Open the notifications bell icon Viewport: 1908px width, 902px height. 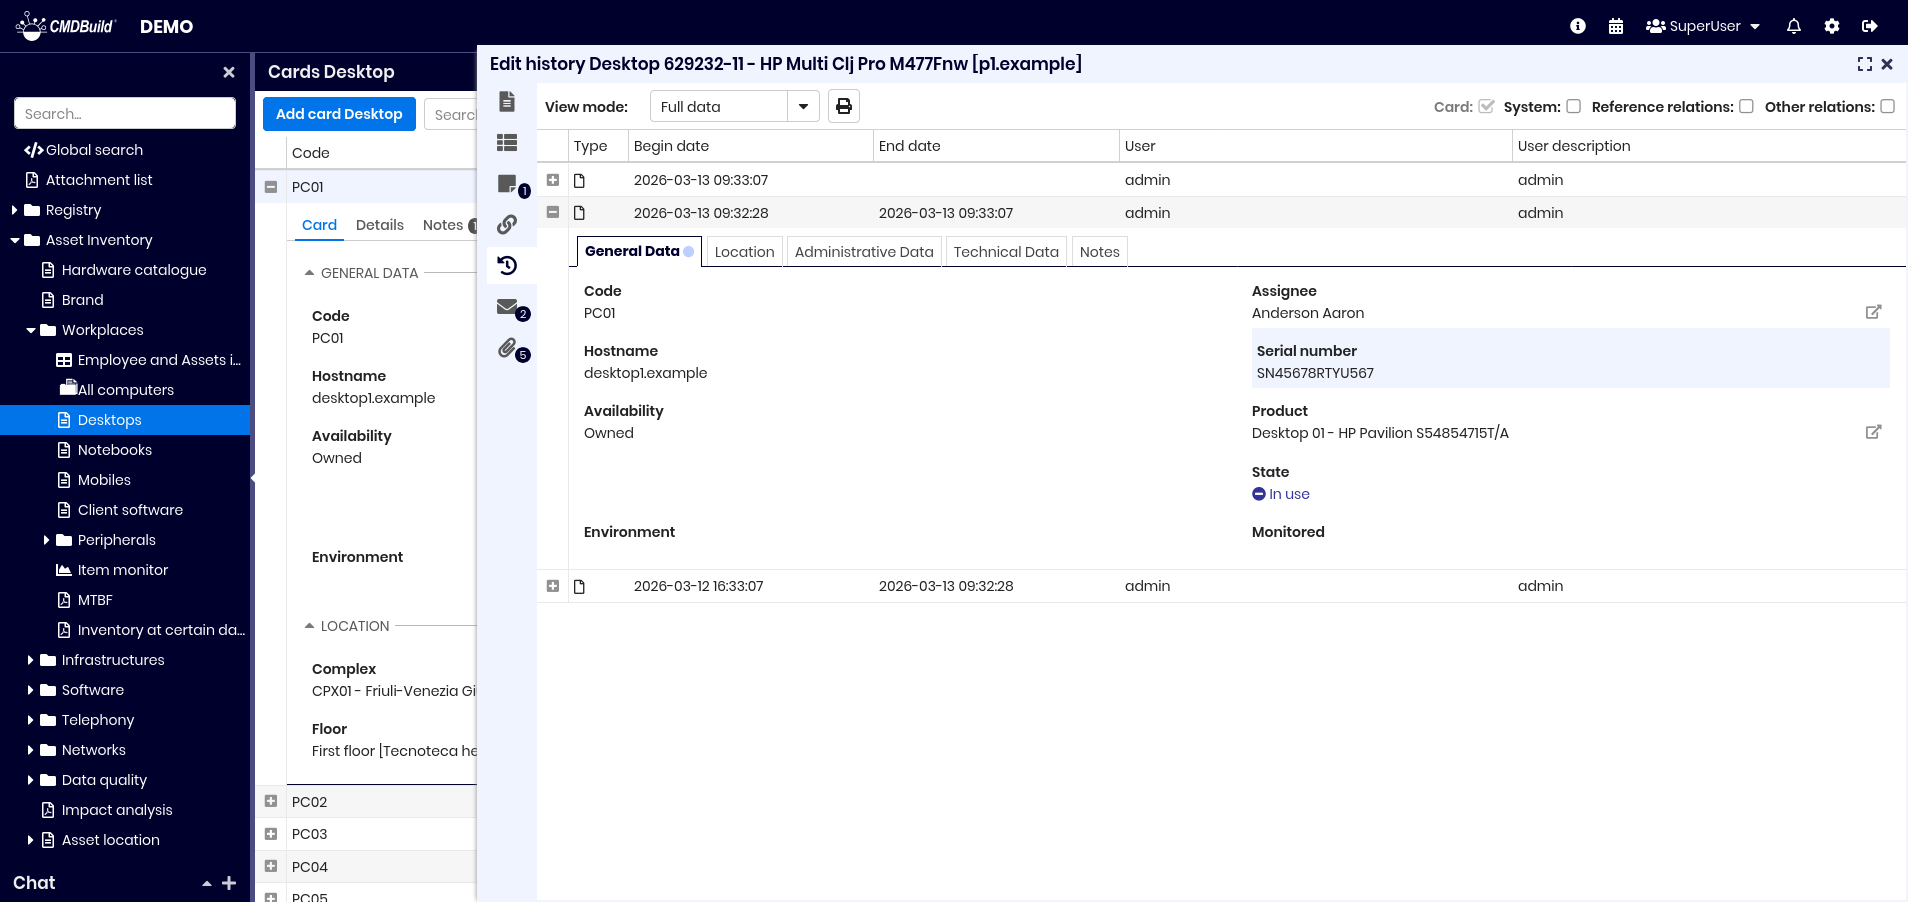(x=1794, y=26)
